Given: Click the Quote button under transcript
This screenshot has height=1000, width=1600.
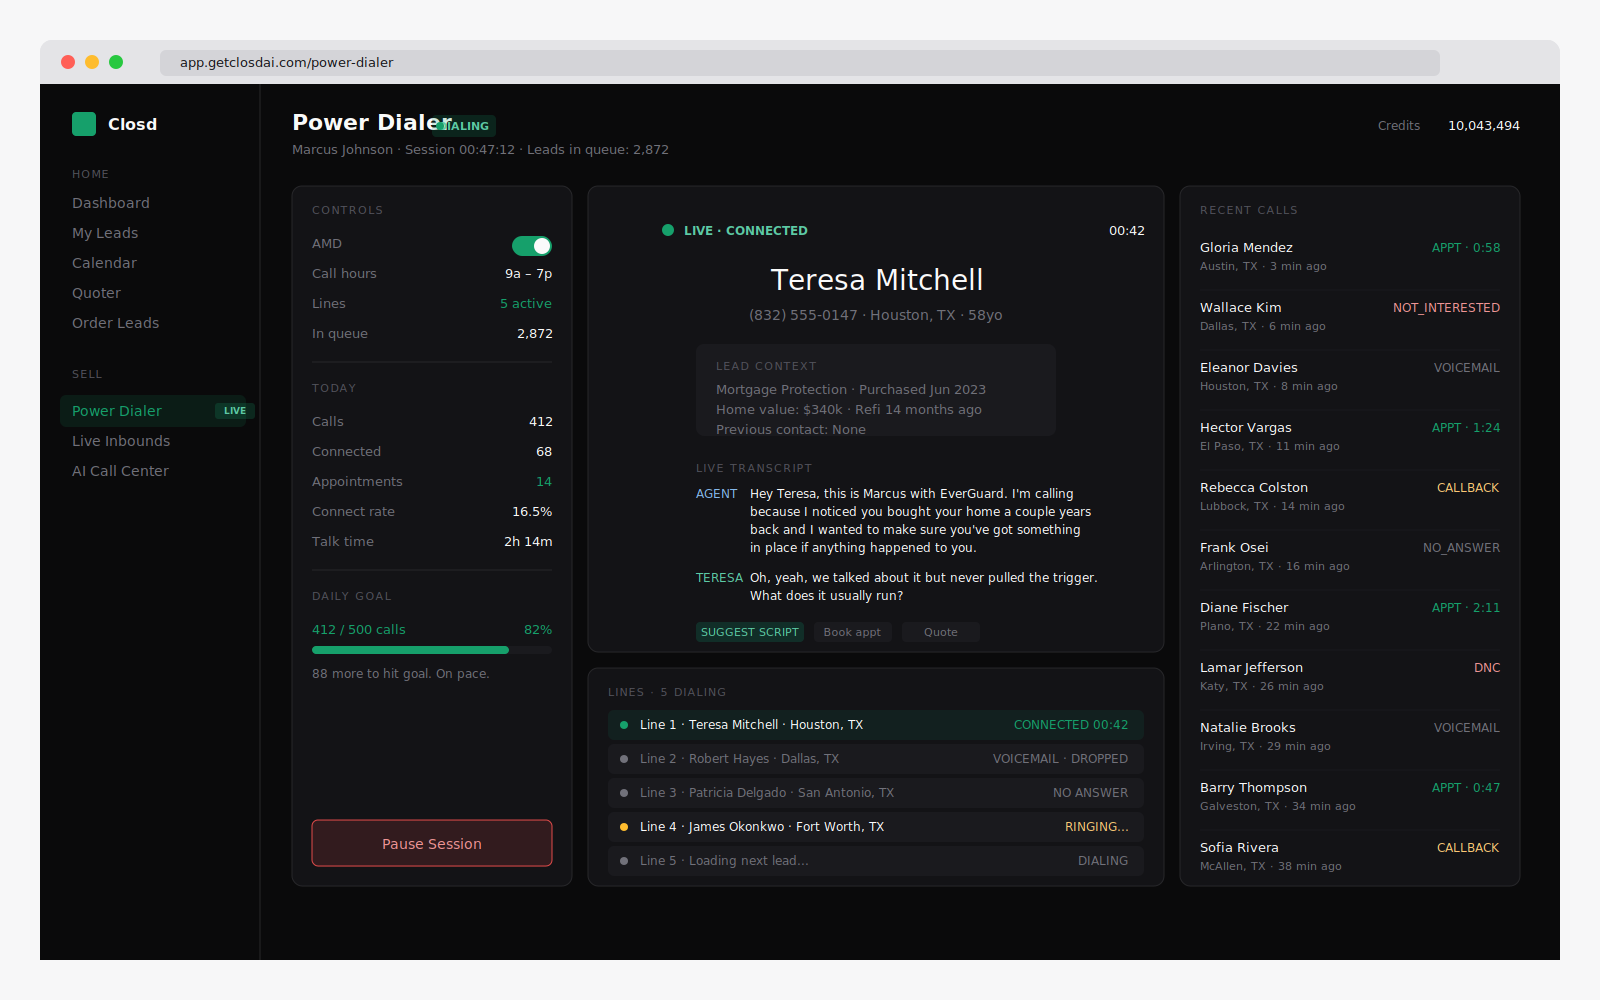Looking at the screenshot, I should [940, 632].
